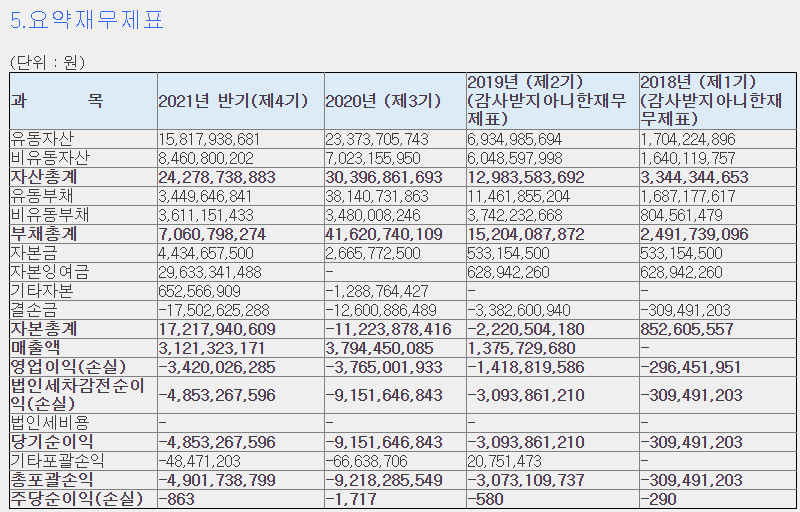Select the 영업이익(손실) row label

(68, 367)
